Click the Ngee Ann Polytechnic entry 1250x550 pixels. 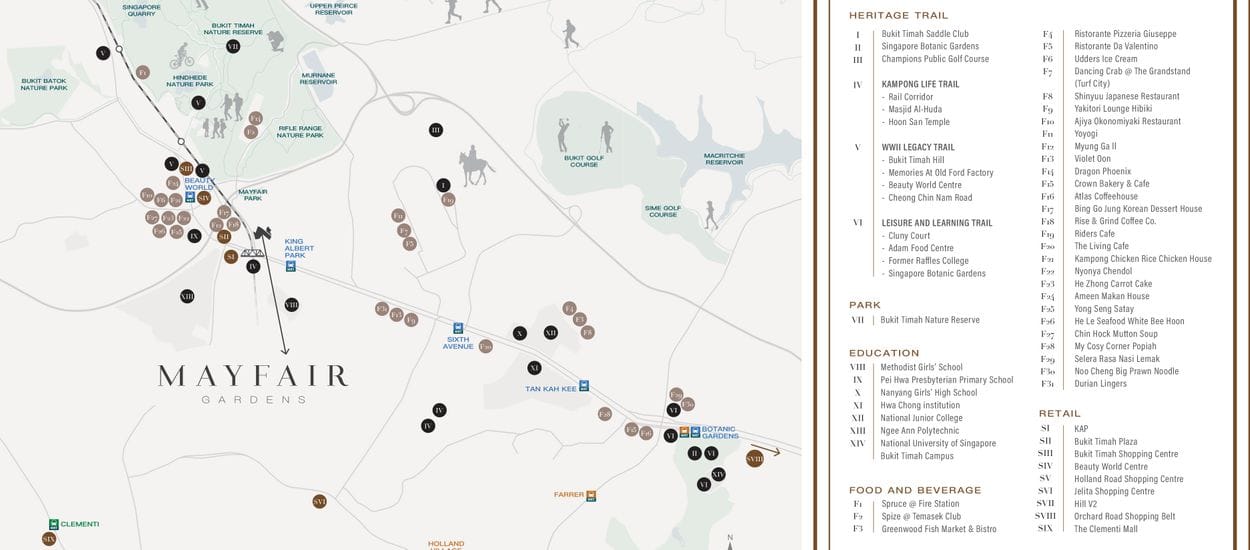(920, 431)
